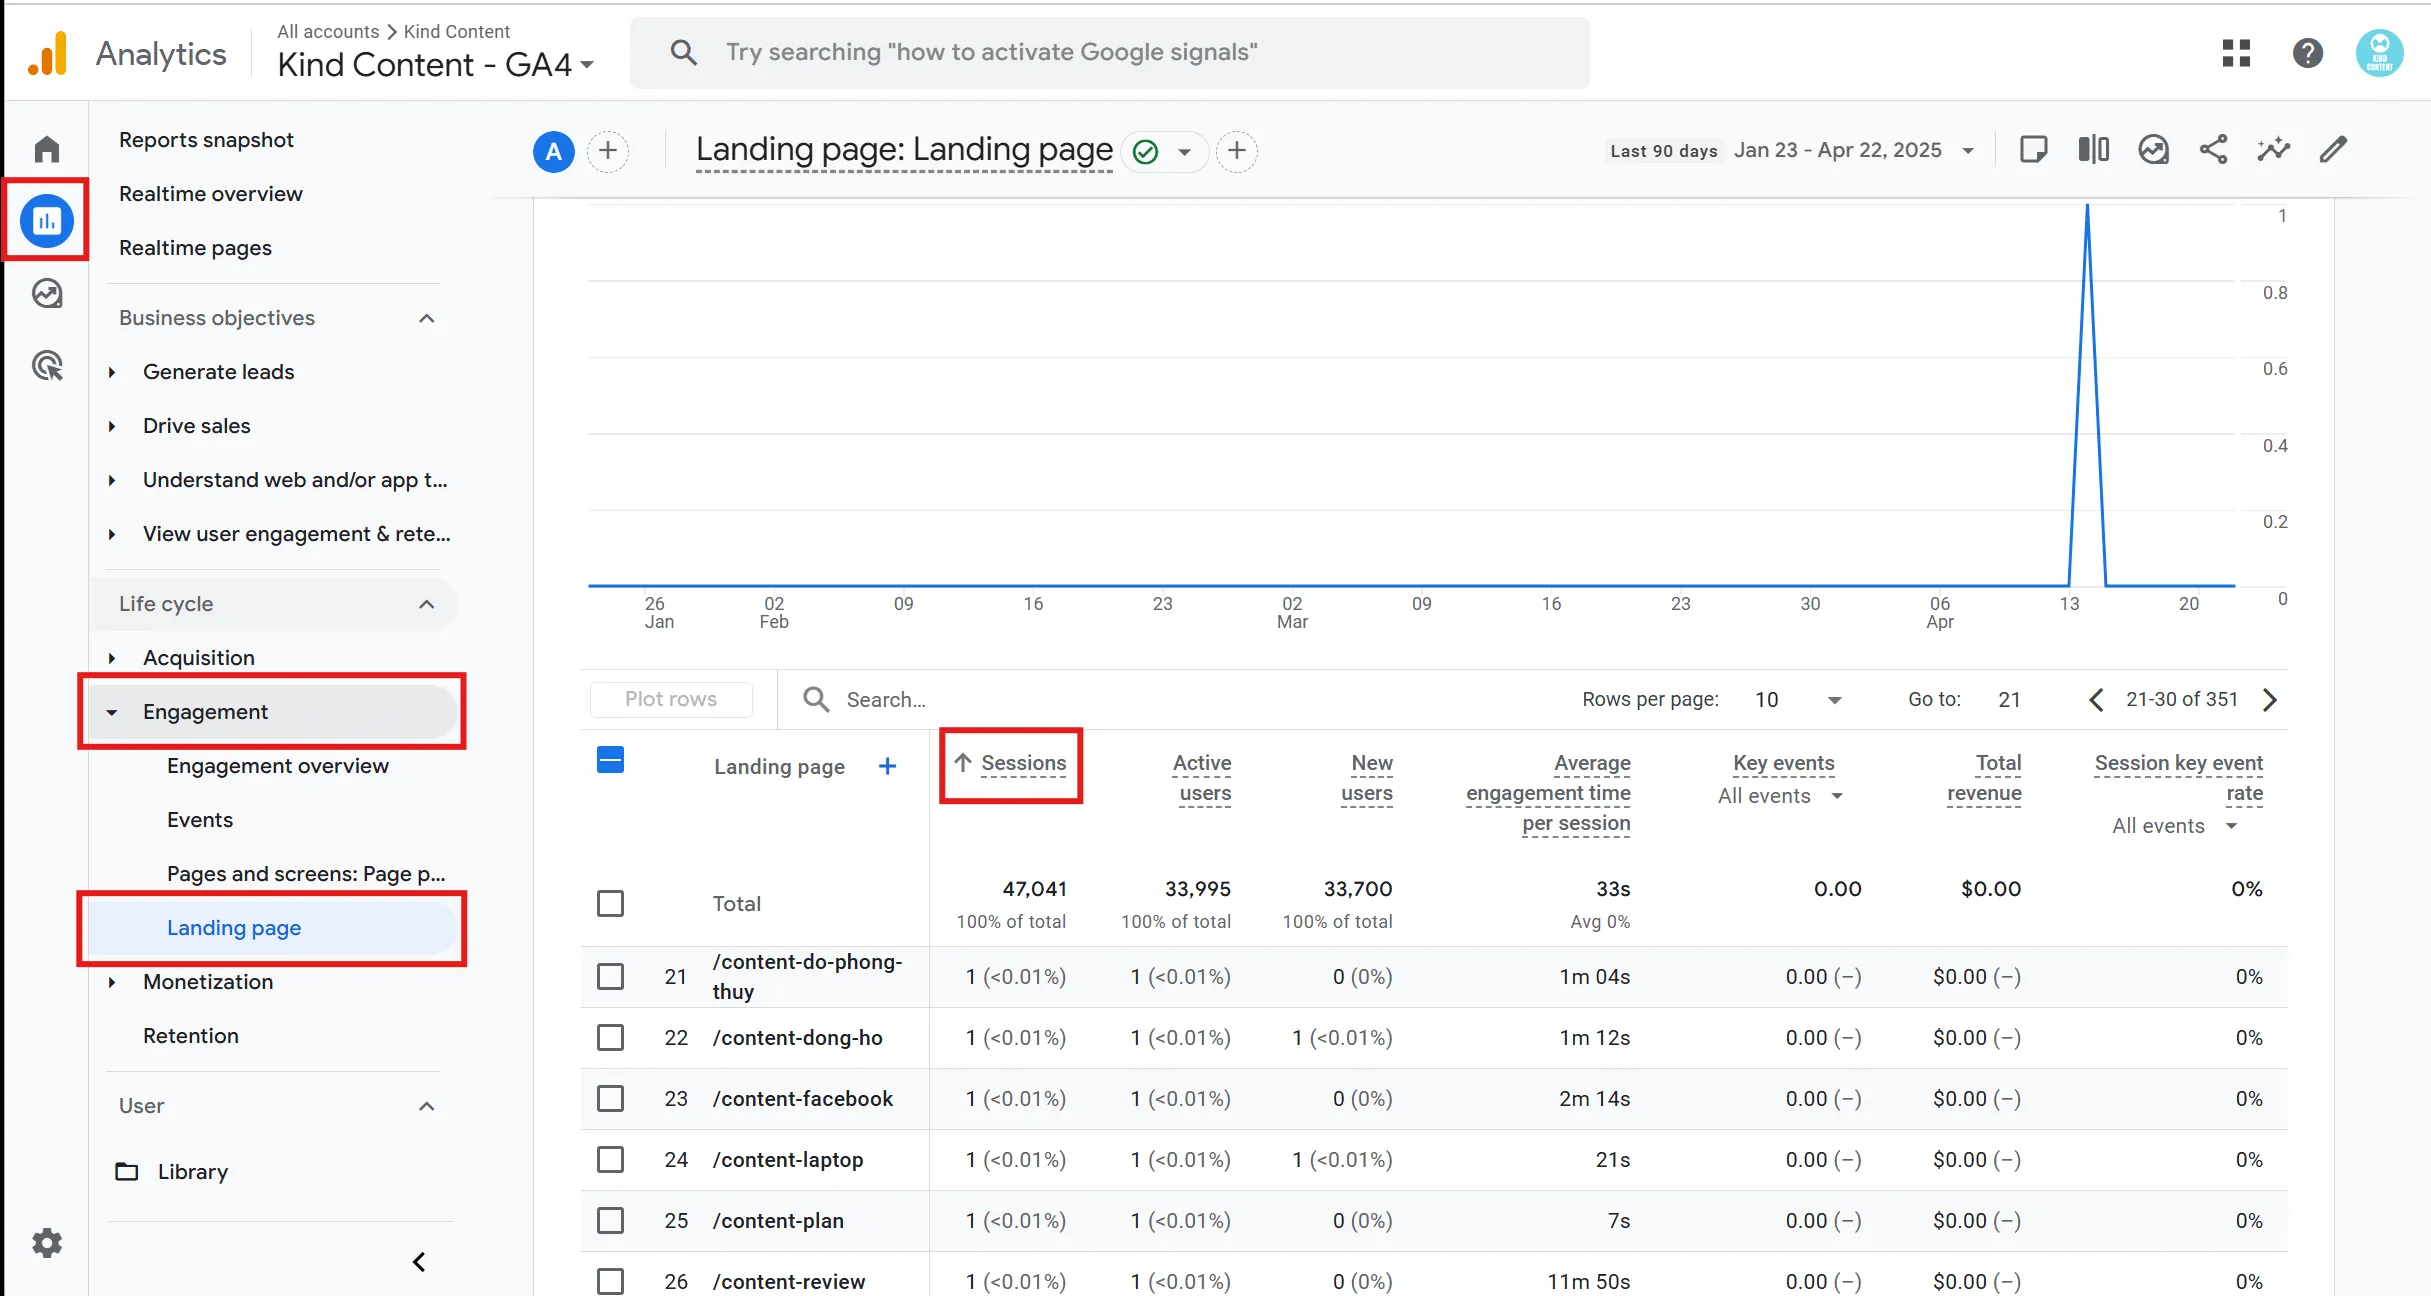
Task: Open Reports snapshot
Action: coord(206,140)
